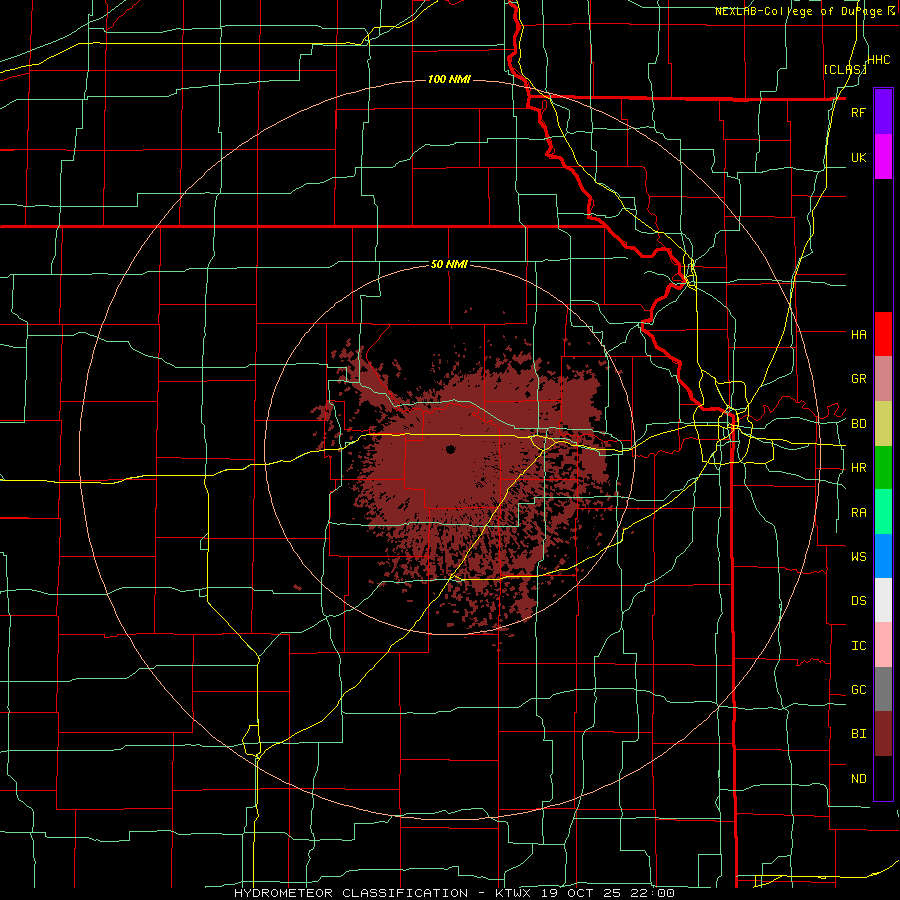Click the 'HYDROMETEOR CLASSIFICATION' title text
The width and height of the screenshot is (900, 900).
pos(351,893)
